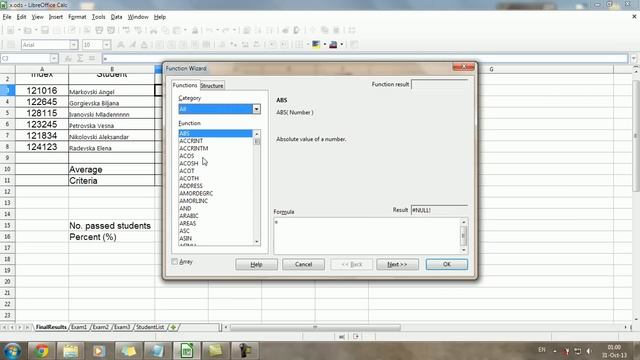Click the OK button in Function Wizard
Viewport: 640px width, 360px height.
coord(447,264)
